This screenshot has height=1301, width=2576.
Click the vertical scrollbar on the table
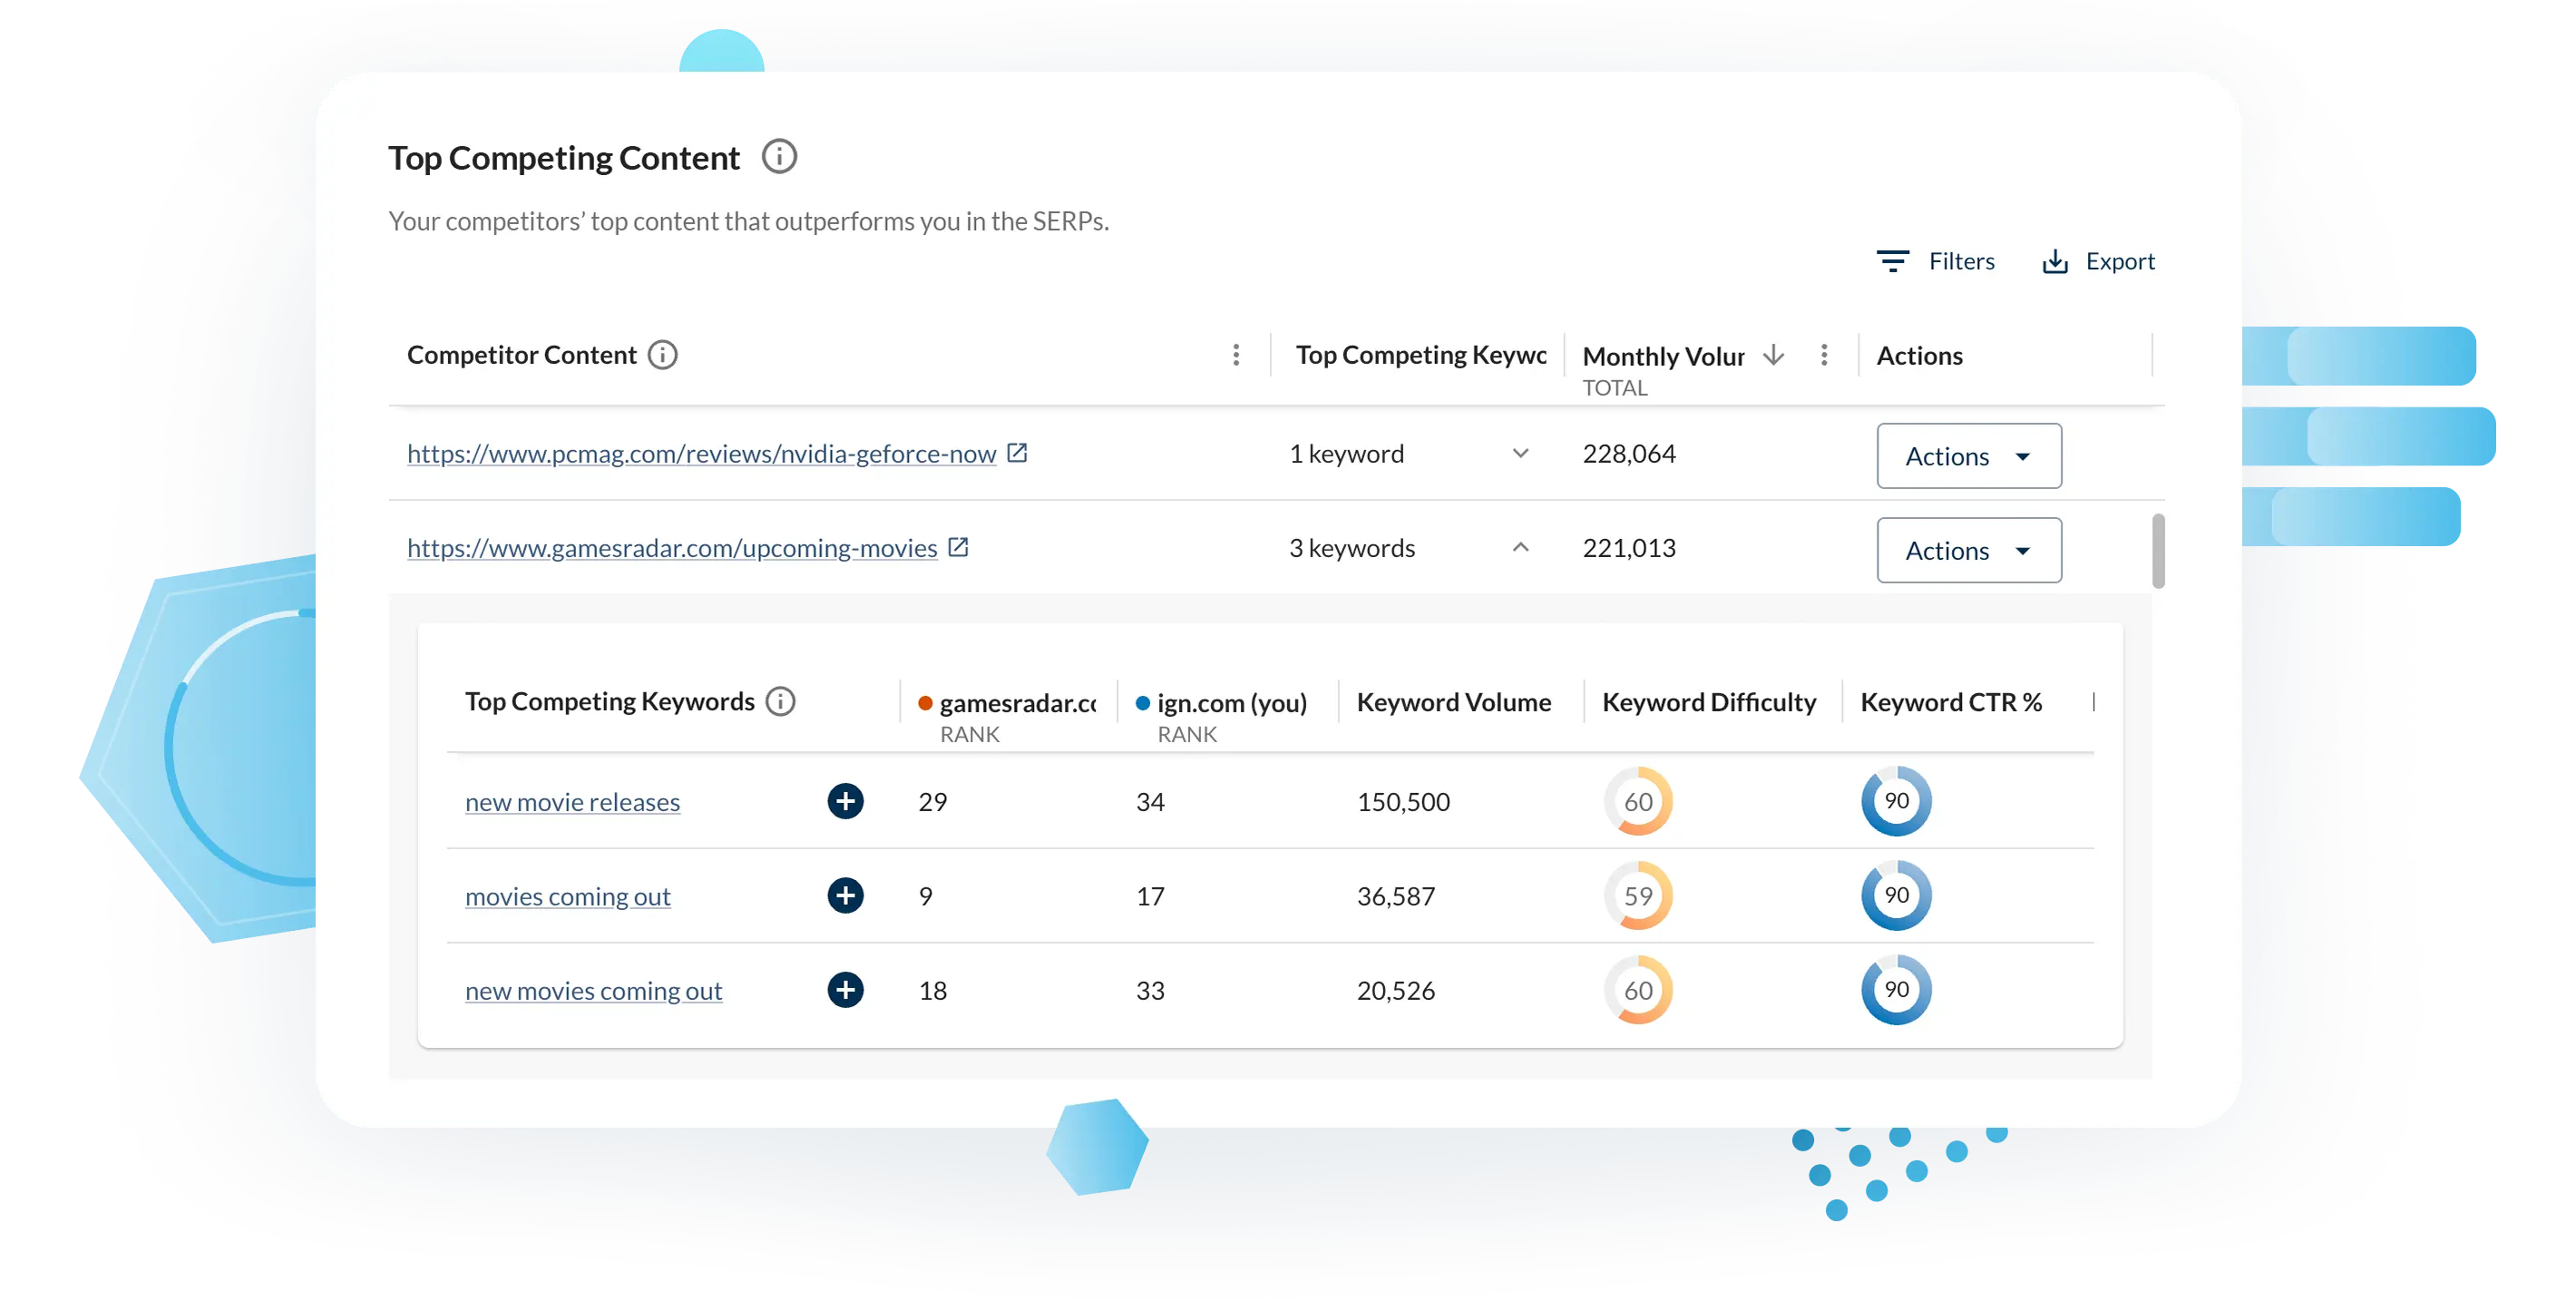(2158, 550)
